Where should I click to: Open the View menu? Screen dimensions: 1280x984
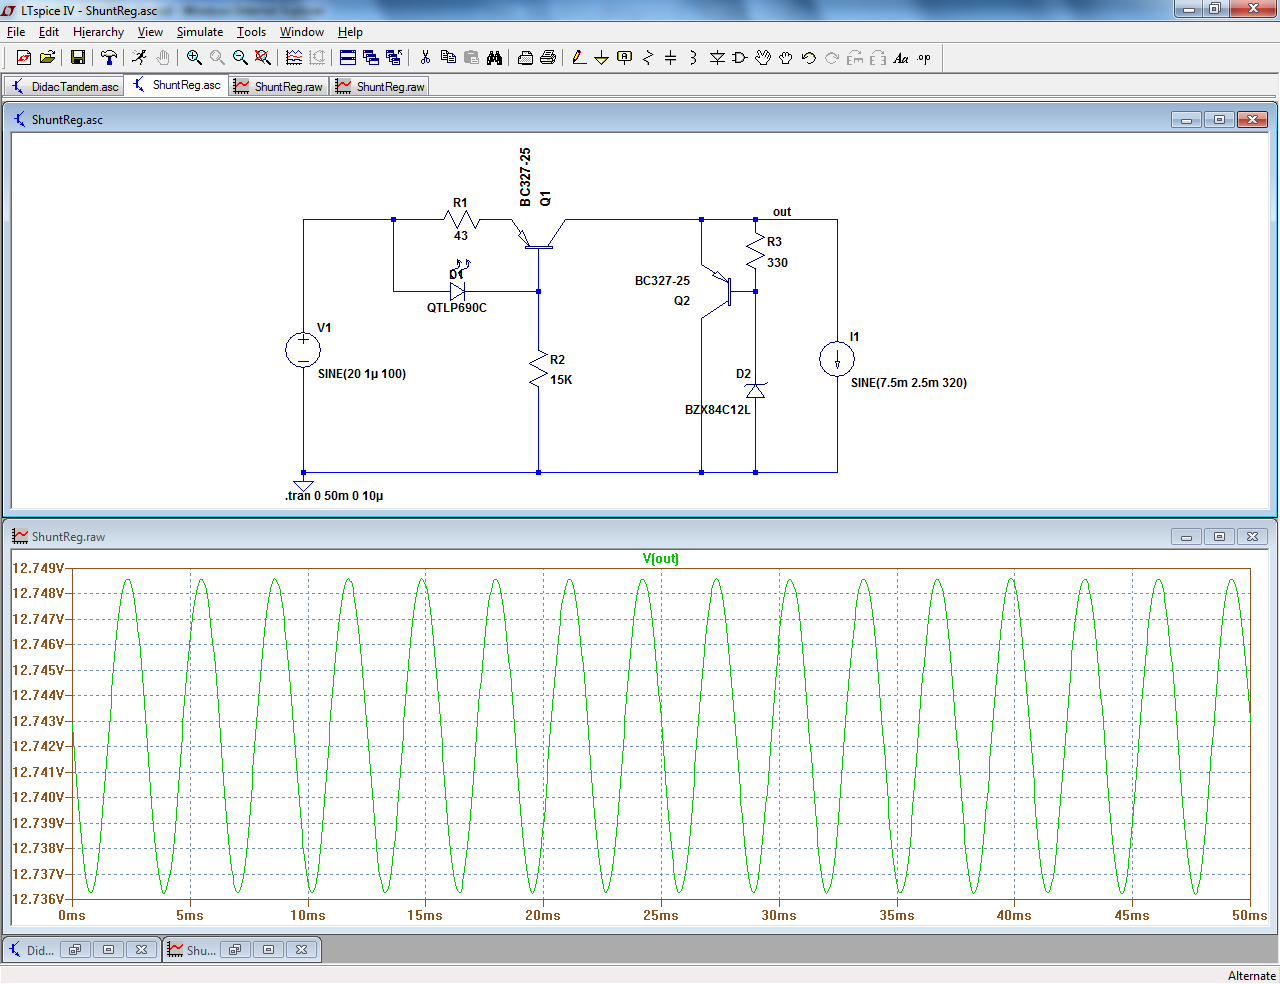click(150, 32)
